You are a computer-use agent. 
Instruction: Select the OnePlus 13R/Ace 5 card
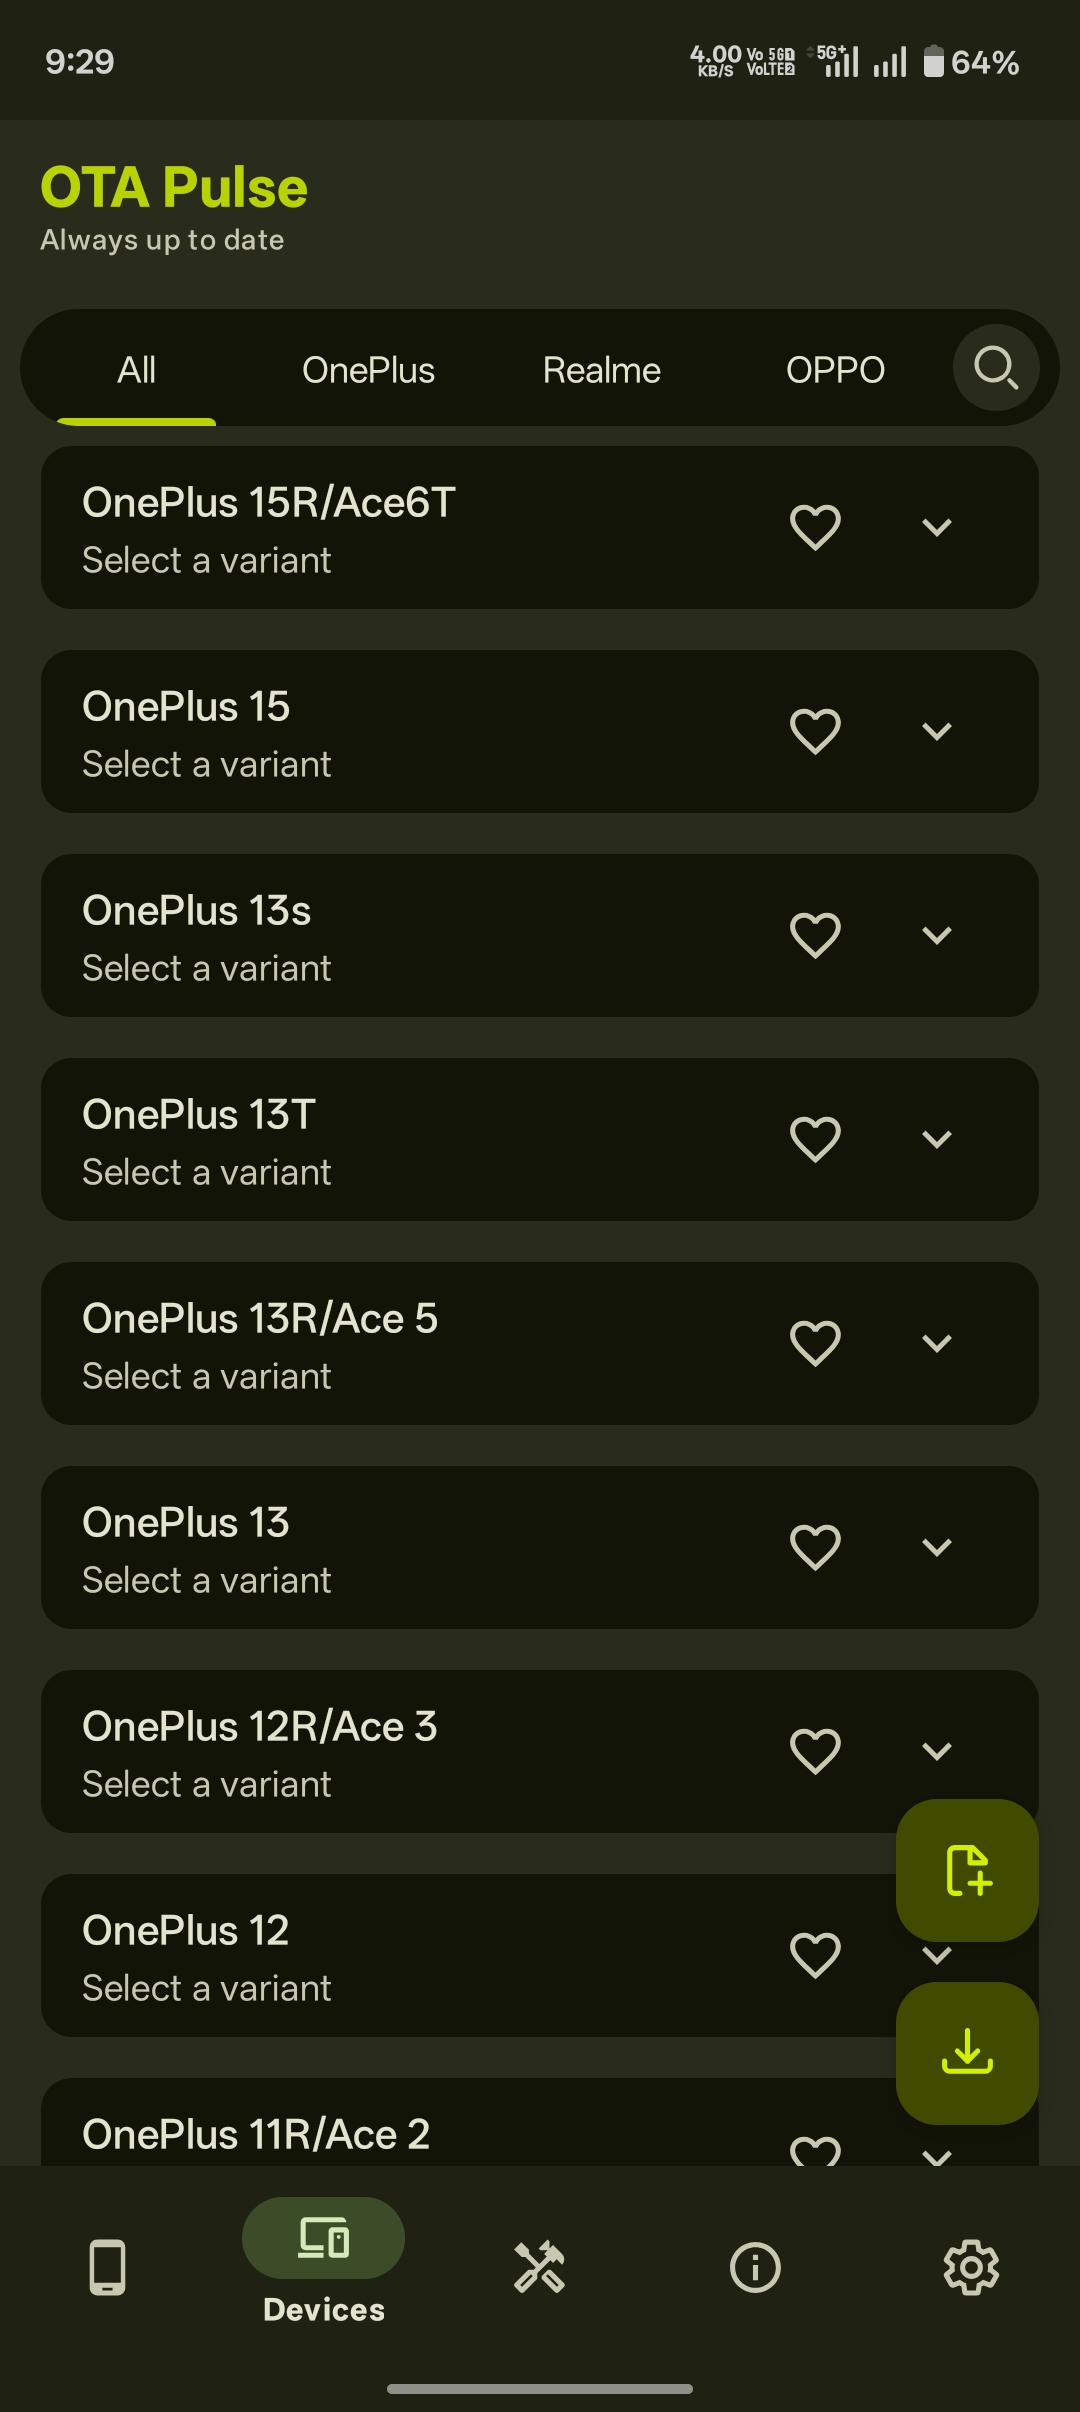point(400,1344)
